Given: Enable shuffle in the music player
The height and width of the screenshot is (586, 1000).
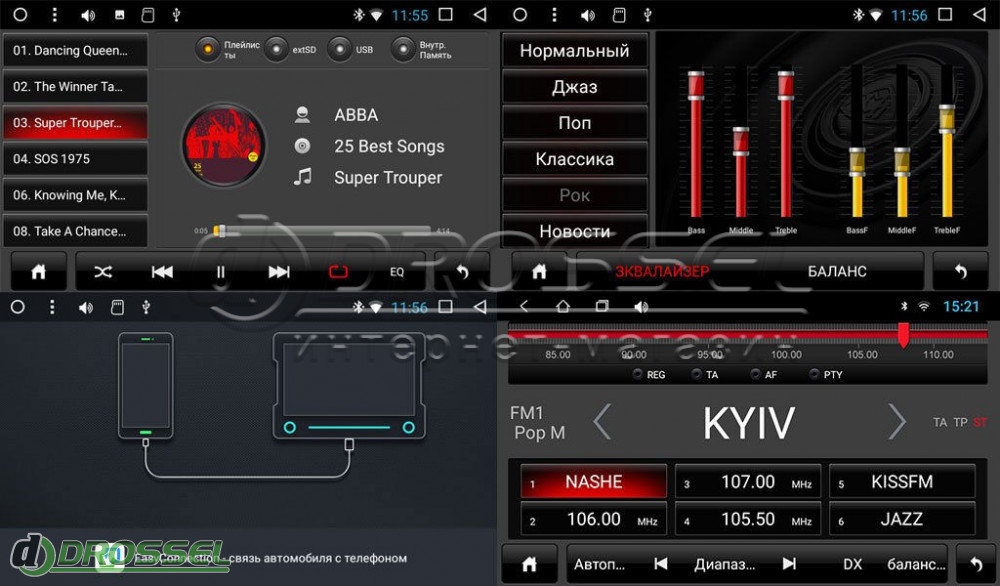Looking at the screenshot, I should [103, 271].
